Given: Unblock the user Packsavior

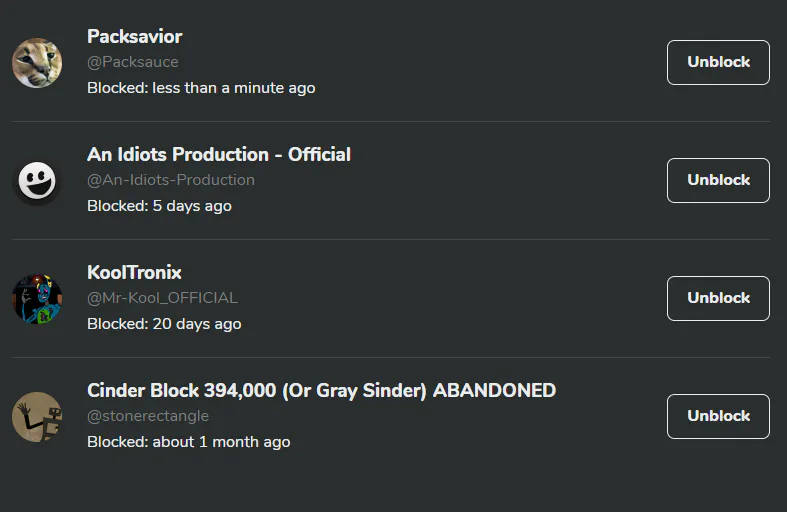Looking at the screenshot, I should coord(718,62).
